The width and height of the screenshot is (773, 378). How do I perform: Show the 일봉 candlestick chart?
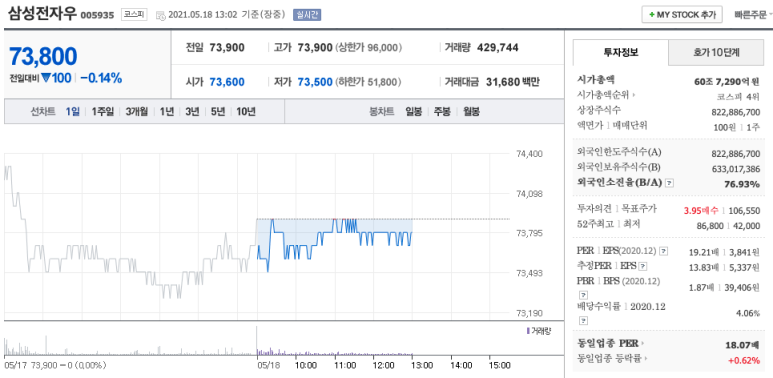point(413,111)
